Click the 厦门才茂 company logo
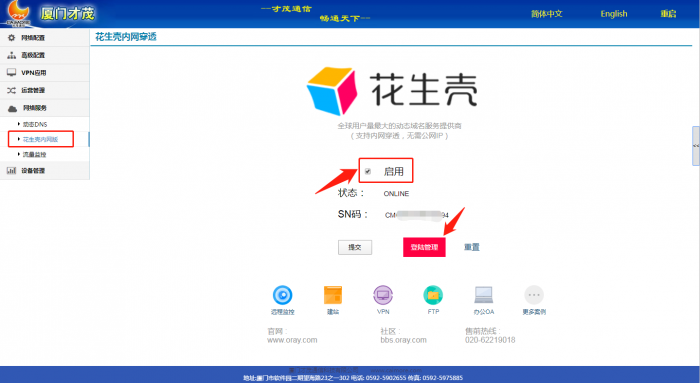 click(x=49, y=14)
